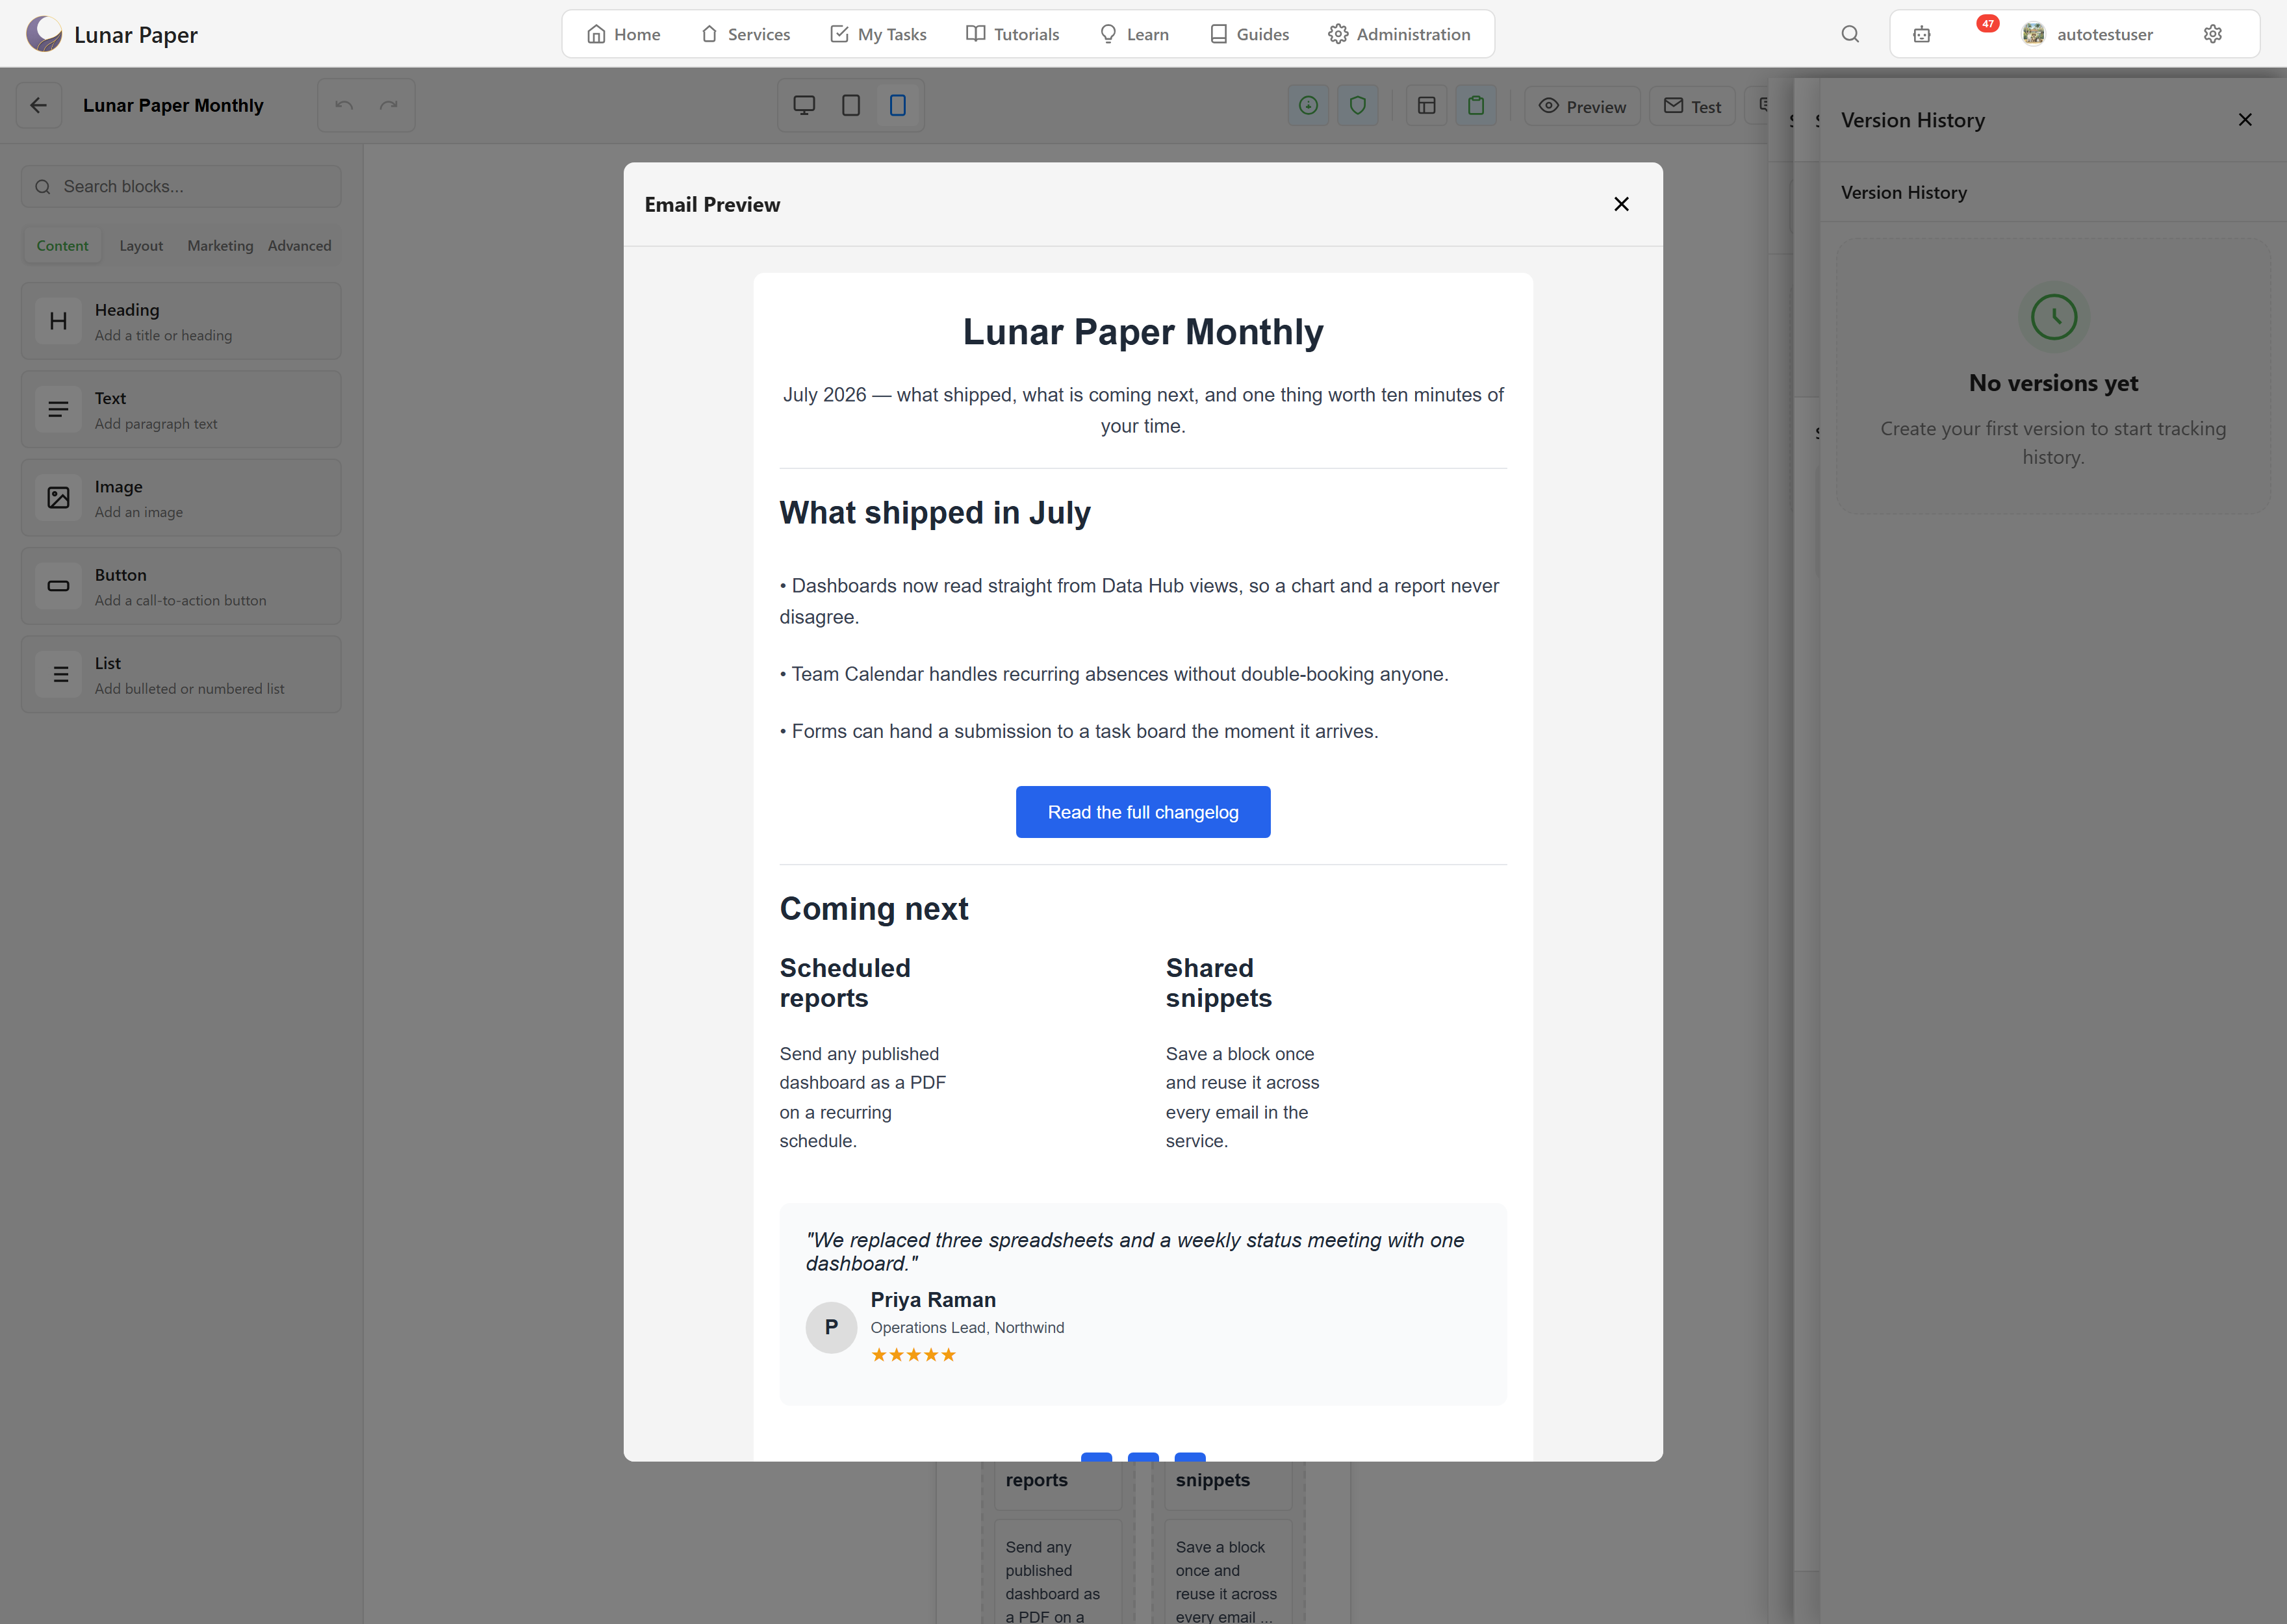Focus the Search blocks input field
2287x1624 pixels.
click(x=181, y=187)
